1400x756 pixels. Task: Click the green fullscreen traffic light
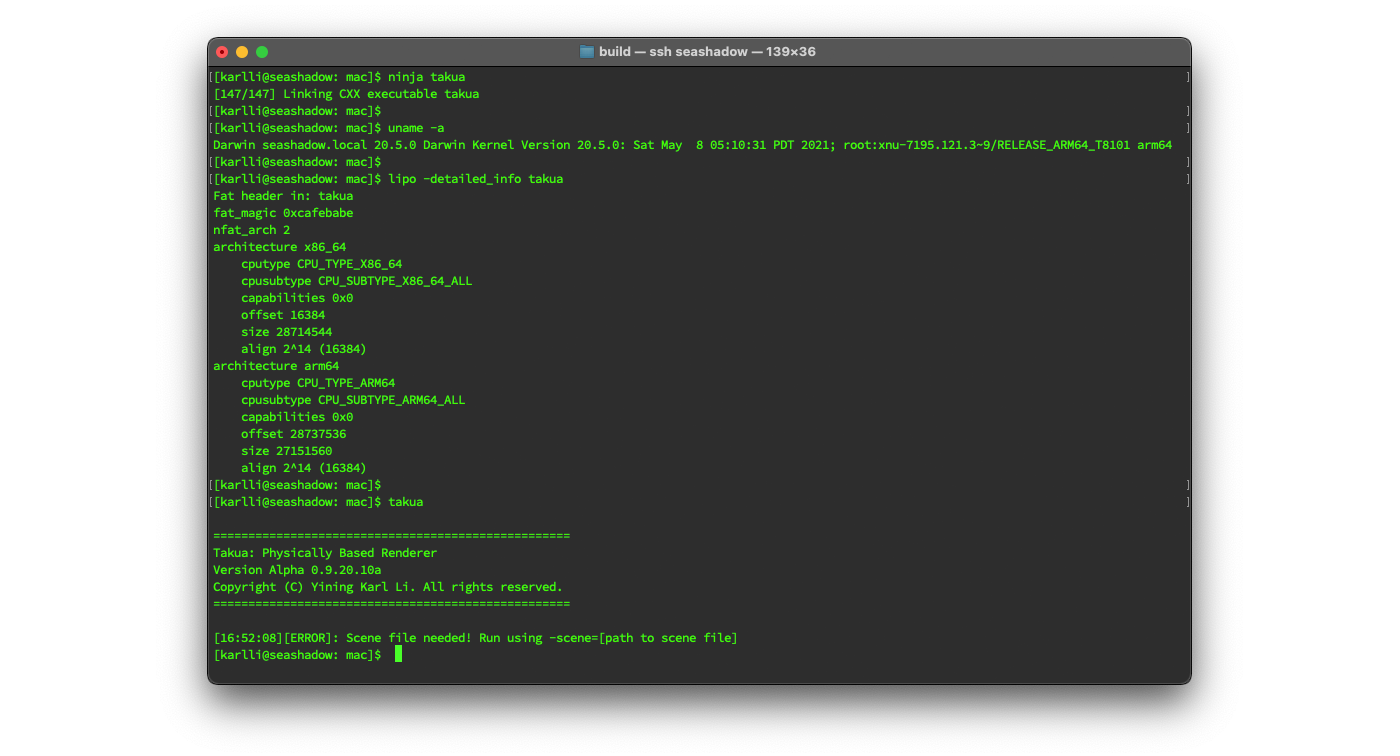point(262,51)
